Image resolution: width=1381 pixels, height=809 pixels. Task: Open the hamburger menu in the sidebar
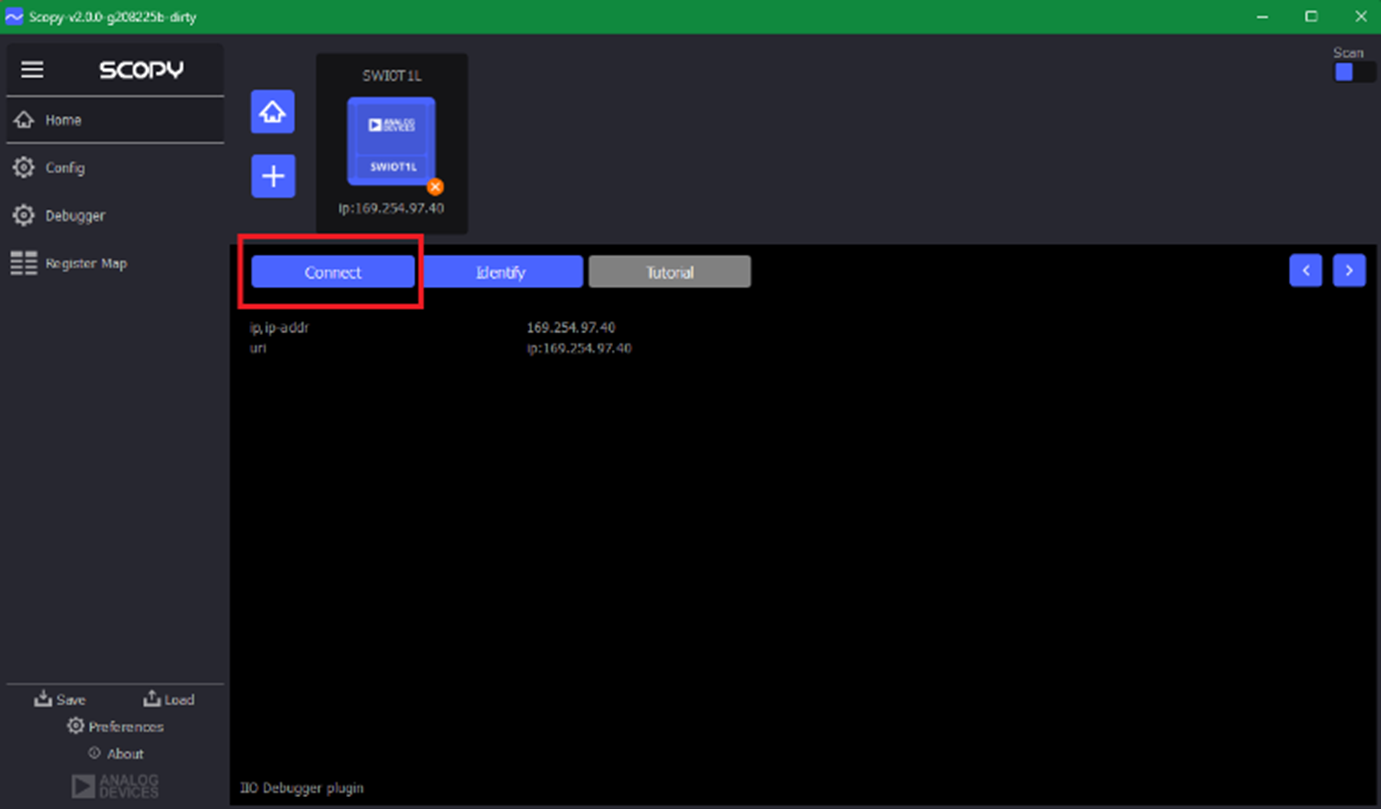click(x=32, y=70)
